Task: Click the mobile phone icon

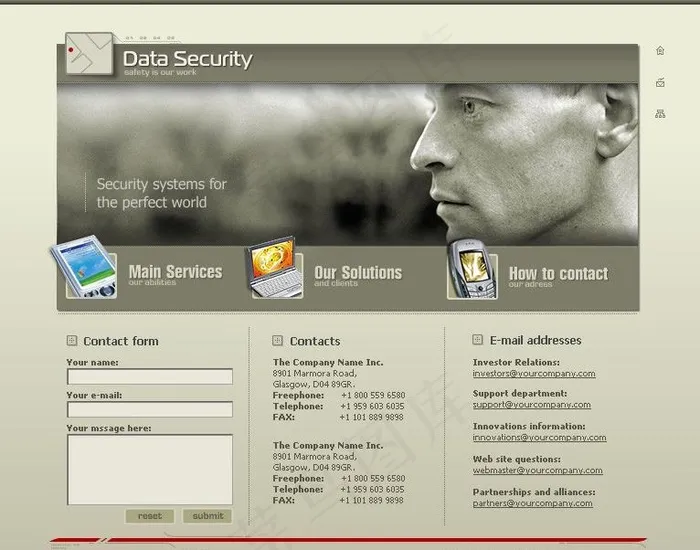Action: (x=471, y=268)
